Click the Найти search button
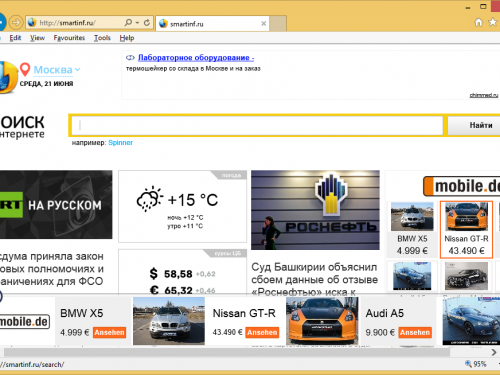Viewport: 500px width, 375px height. [475, 125]
